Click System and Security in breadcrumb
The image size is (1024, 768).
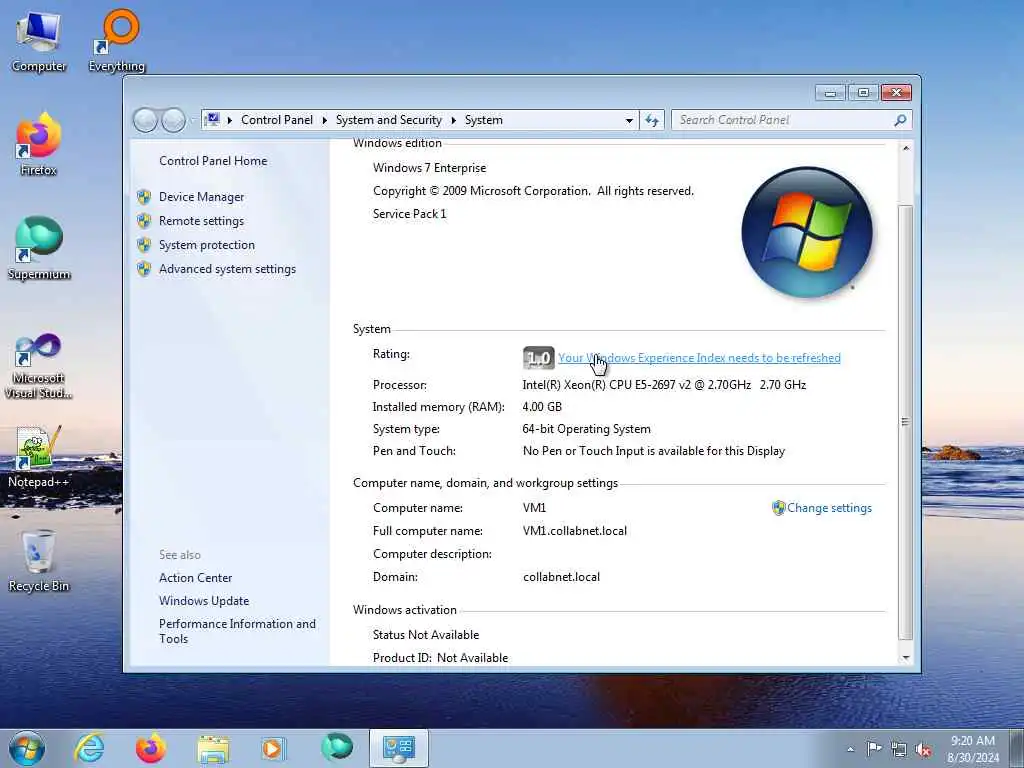389,120
